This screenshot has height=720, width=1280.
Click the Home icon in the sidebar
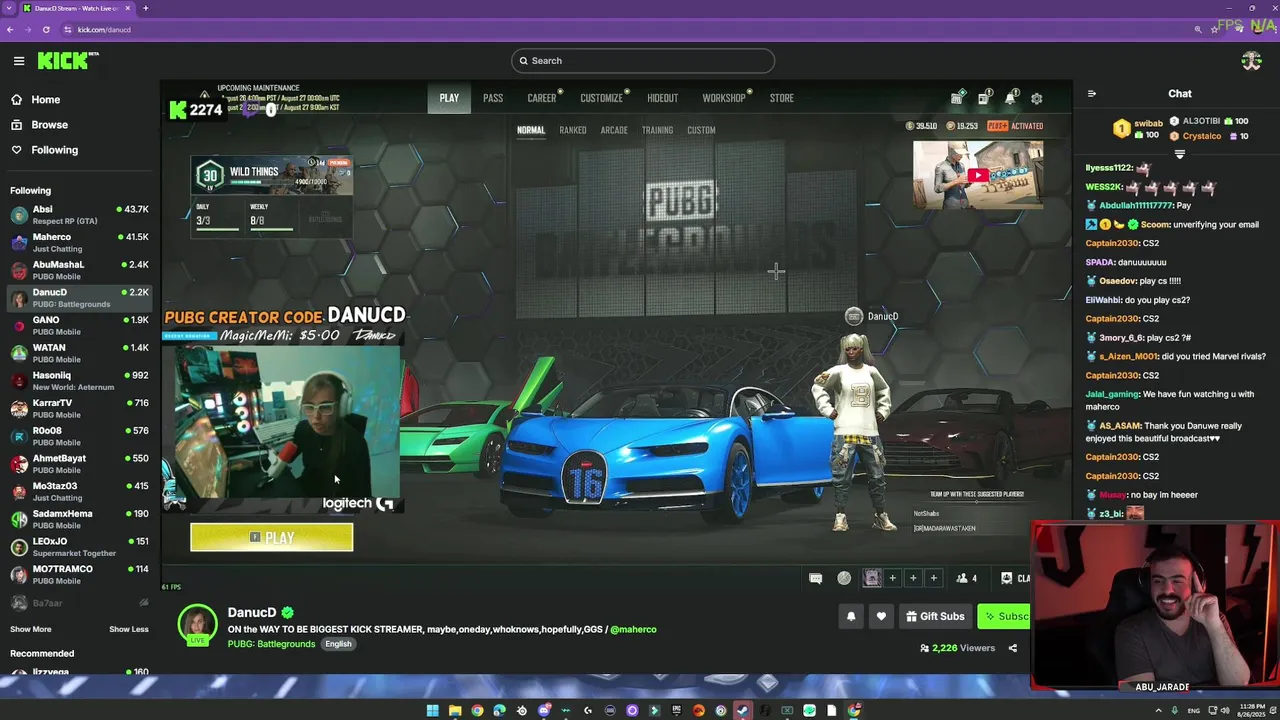click(x=17, y=100)
